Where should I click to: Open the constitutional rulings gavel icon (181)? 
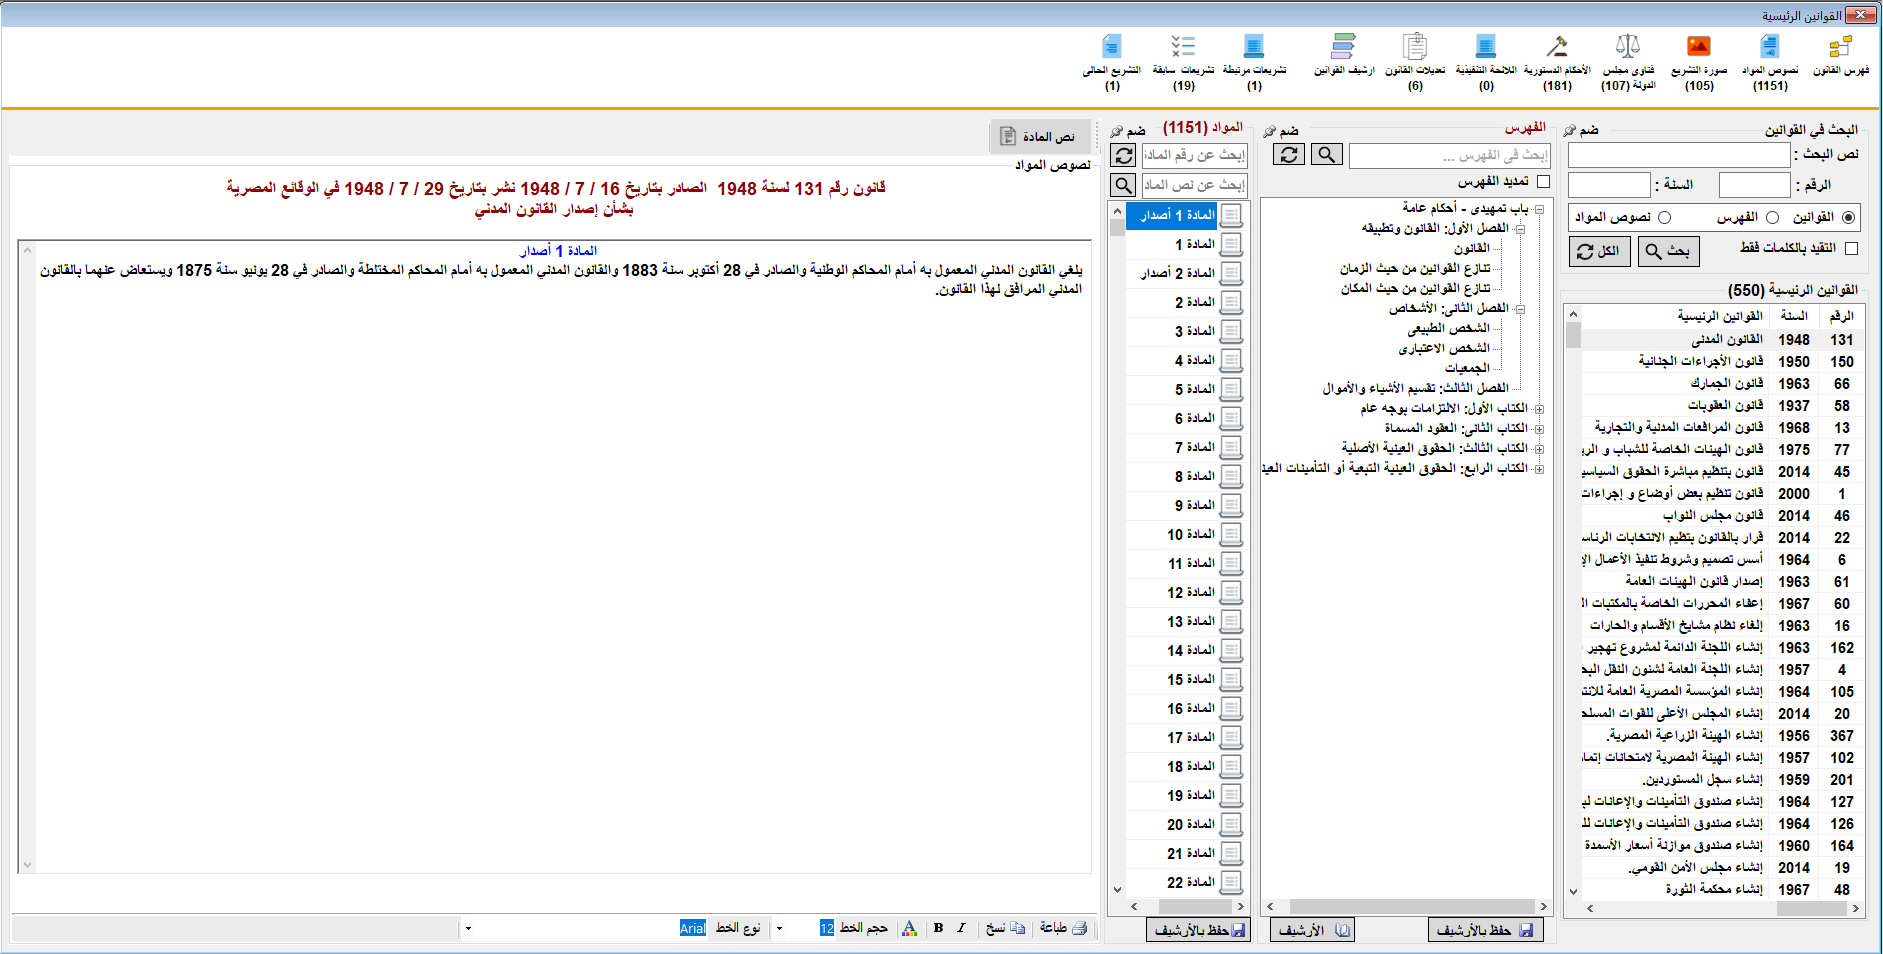tap(1557, 47)
